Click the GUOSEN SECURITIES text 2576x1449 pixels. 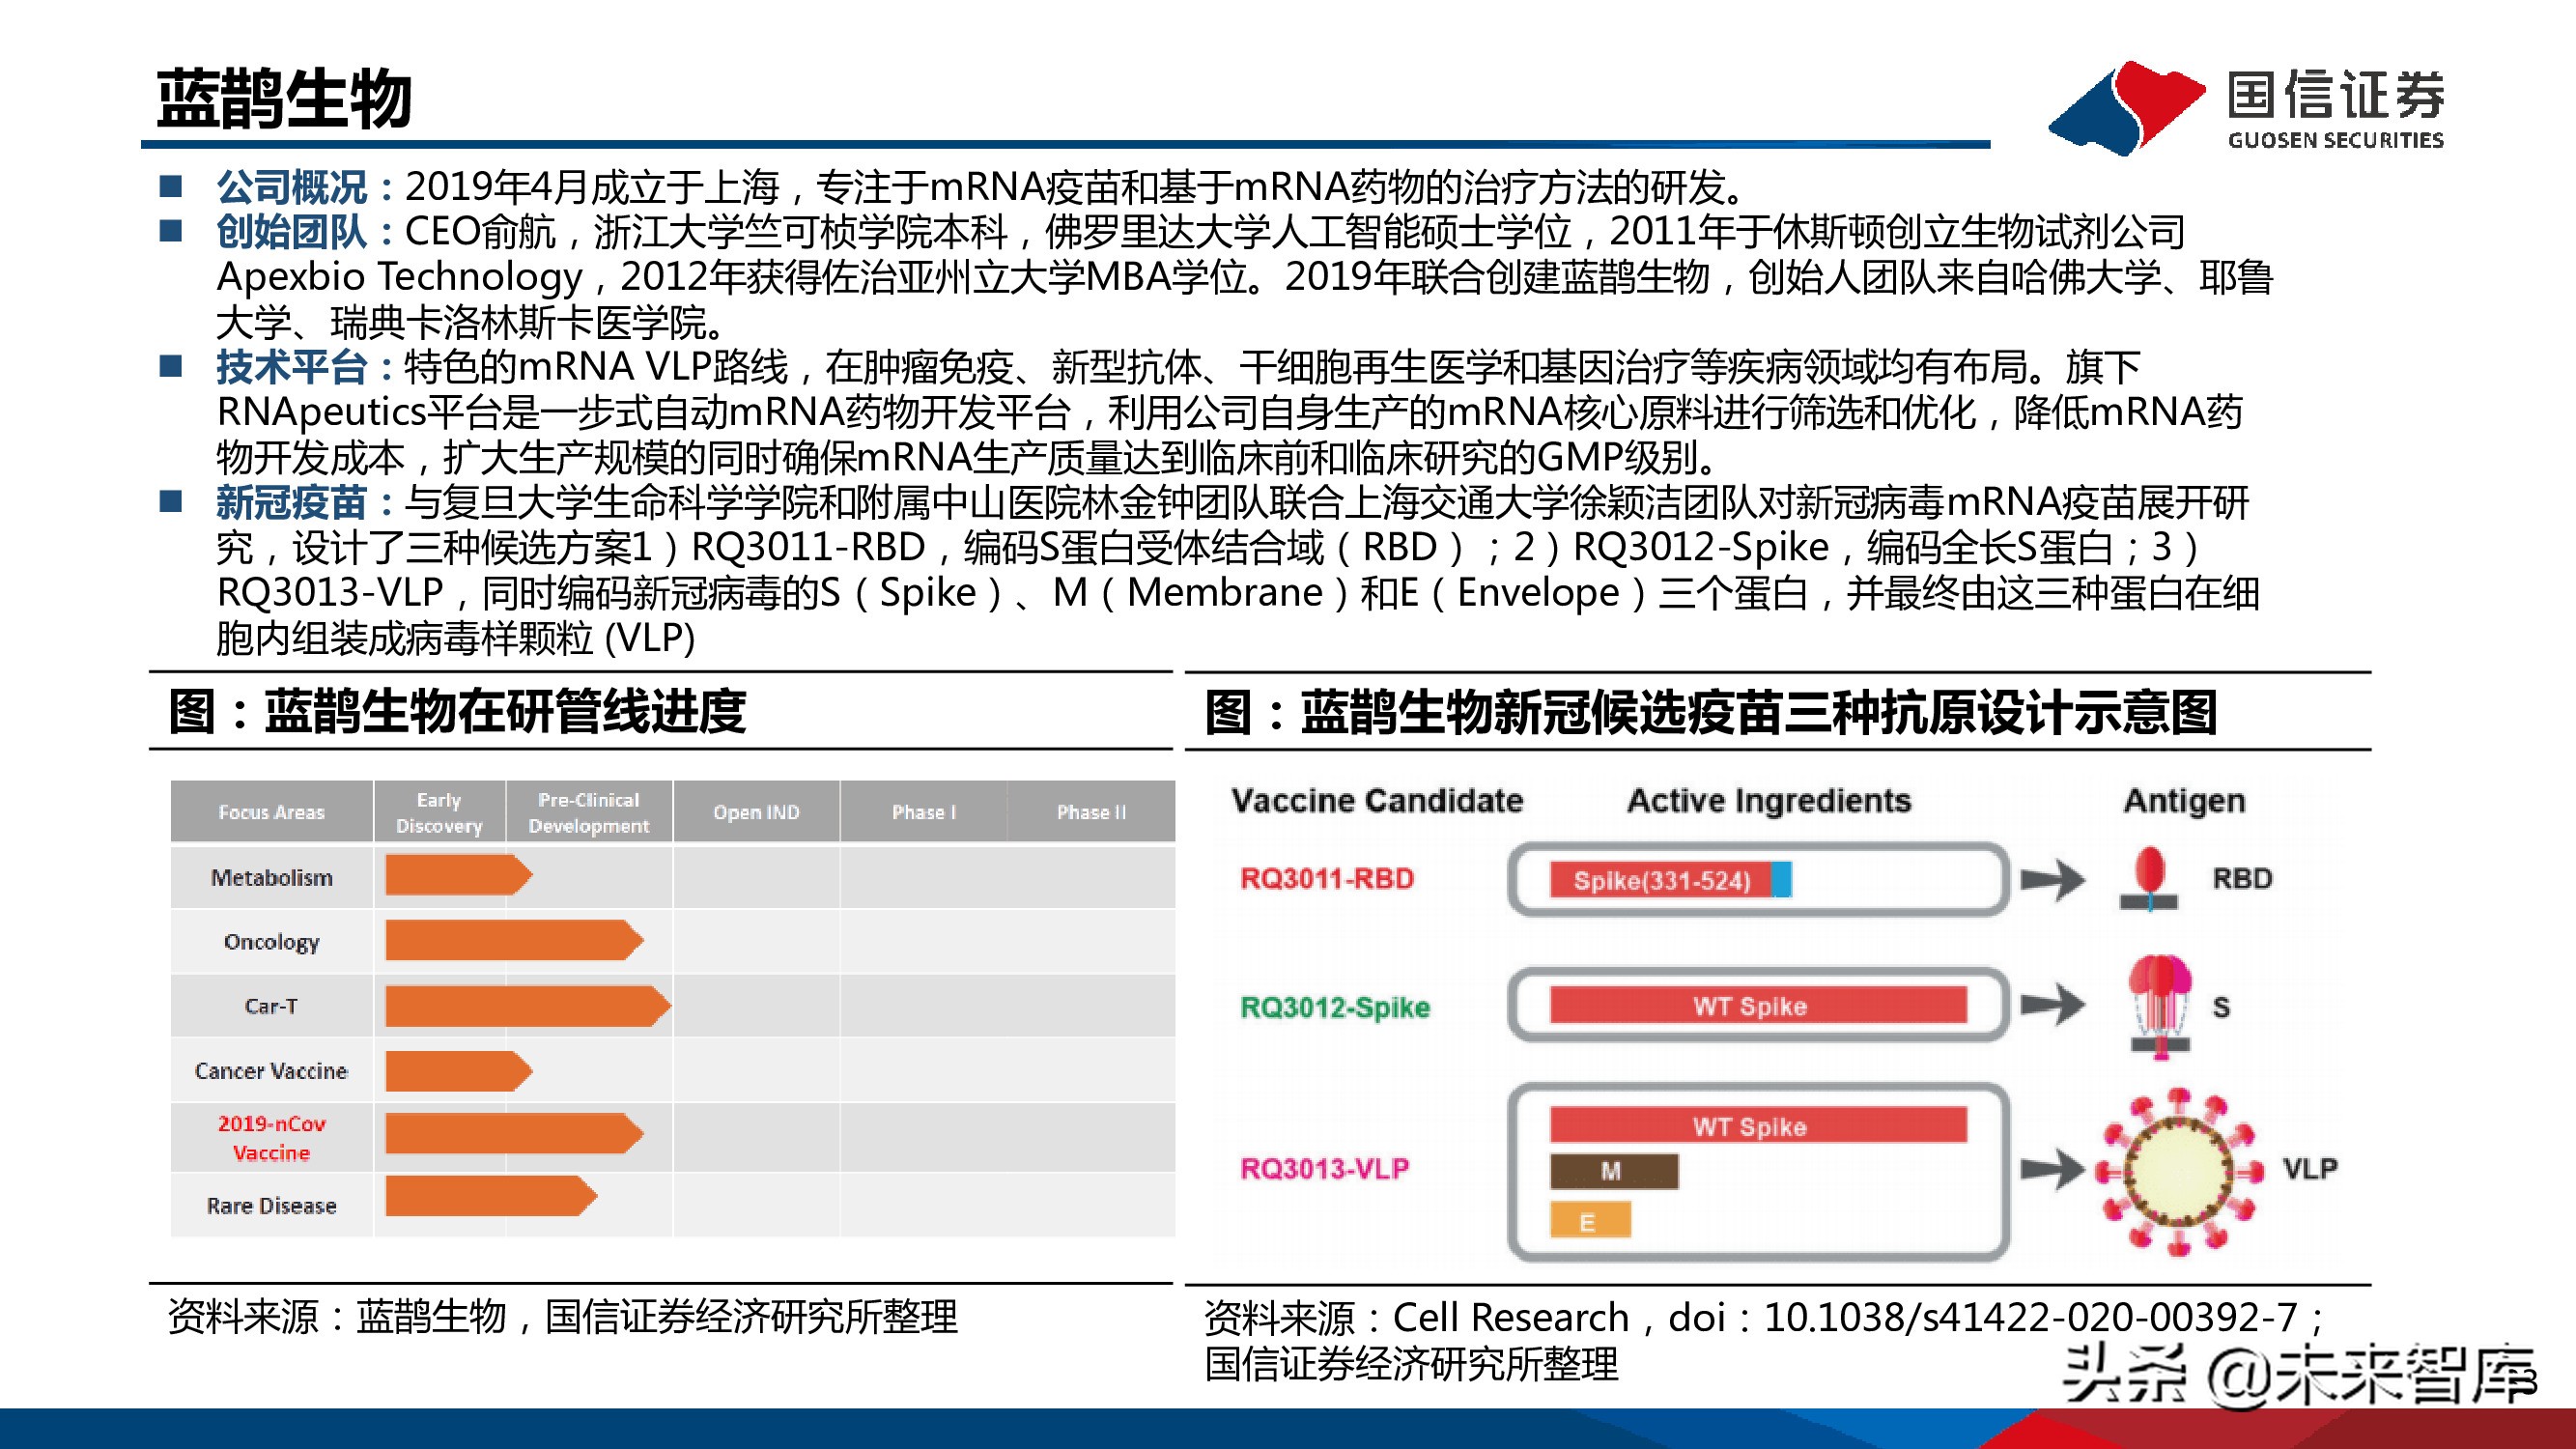(x=2336, y=140)
